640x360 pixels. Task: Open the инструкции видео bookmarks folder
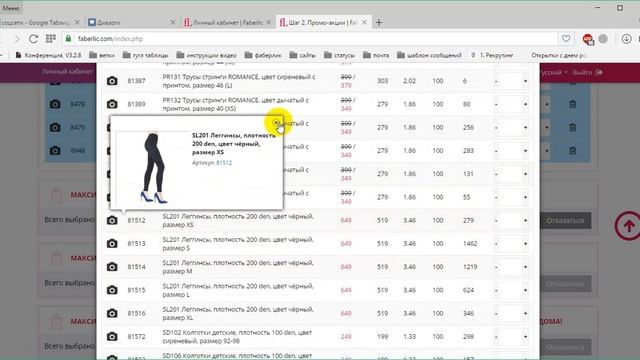pos(207,55)
